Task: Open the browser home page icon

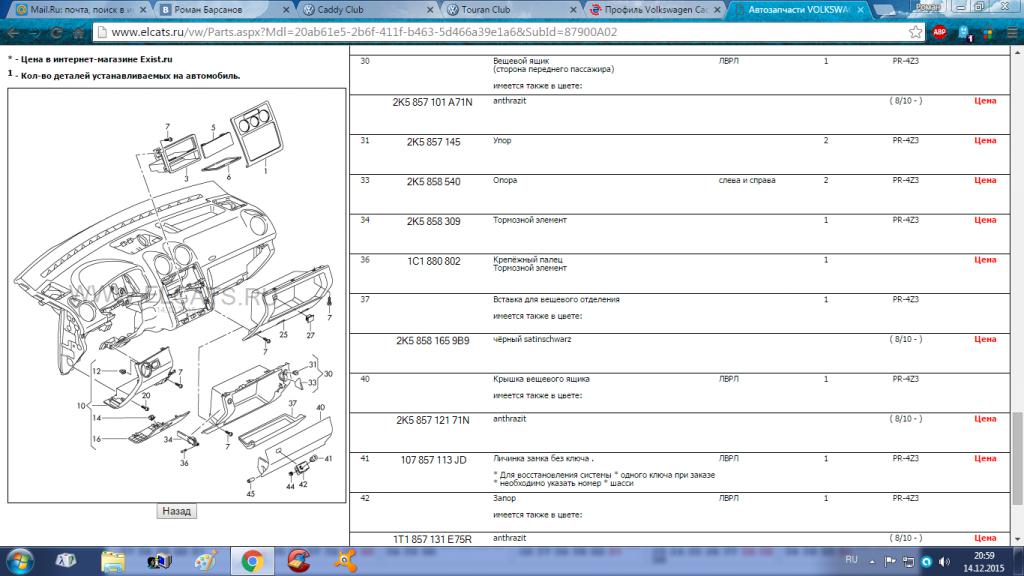Action: tap(78, 33)
